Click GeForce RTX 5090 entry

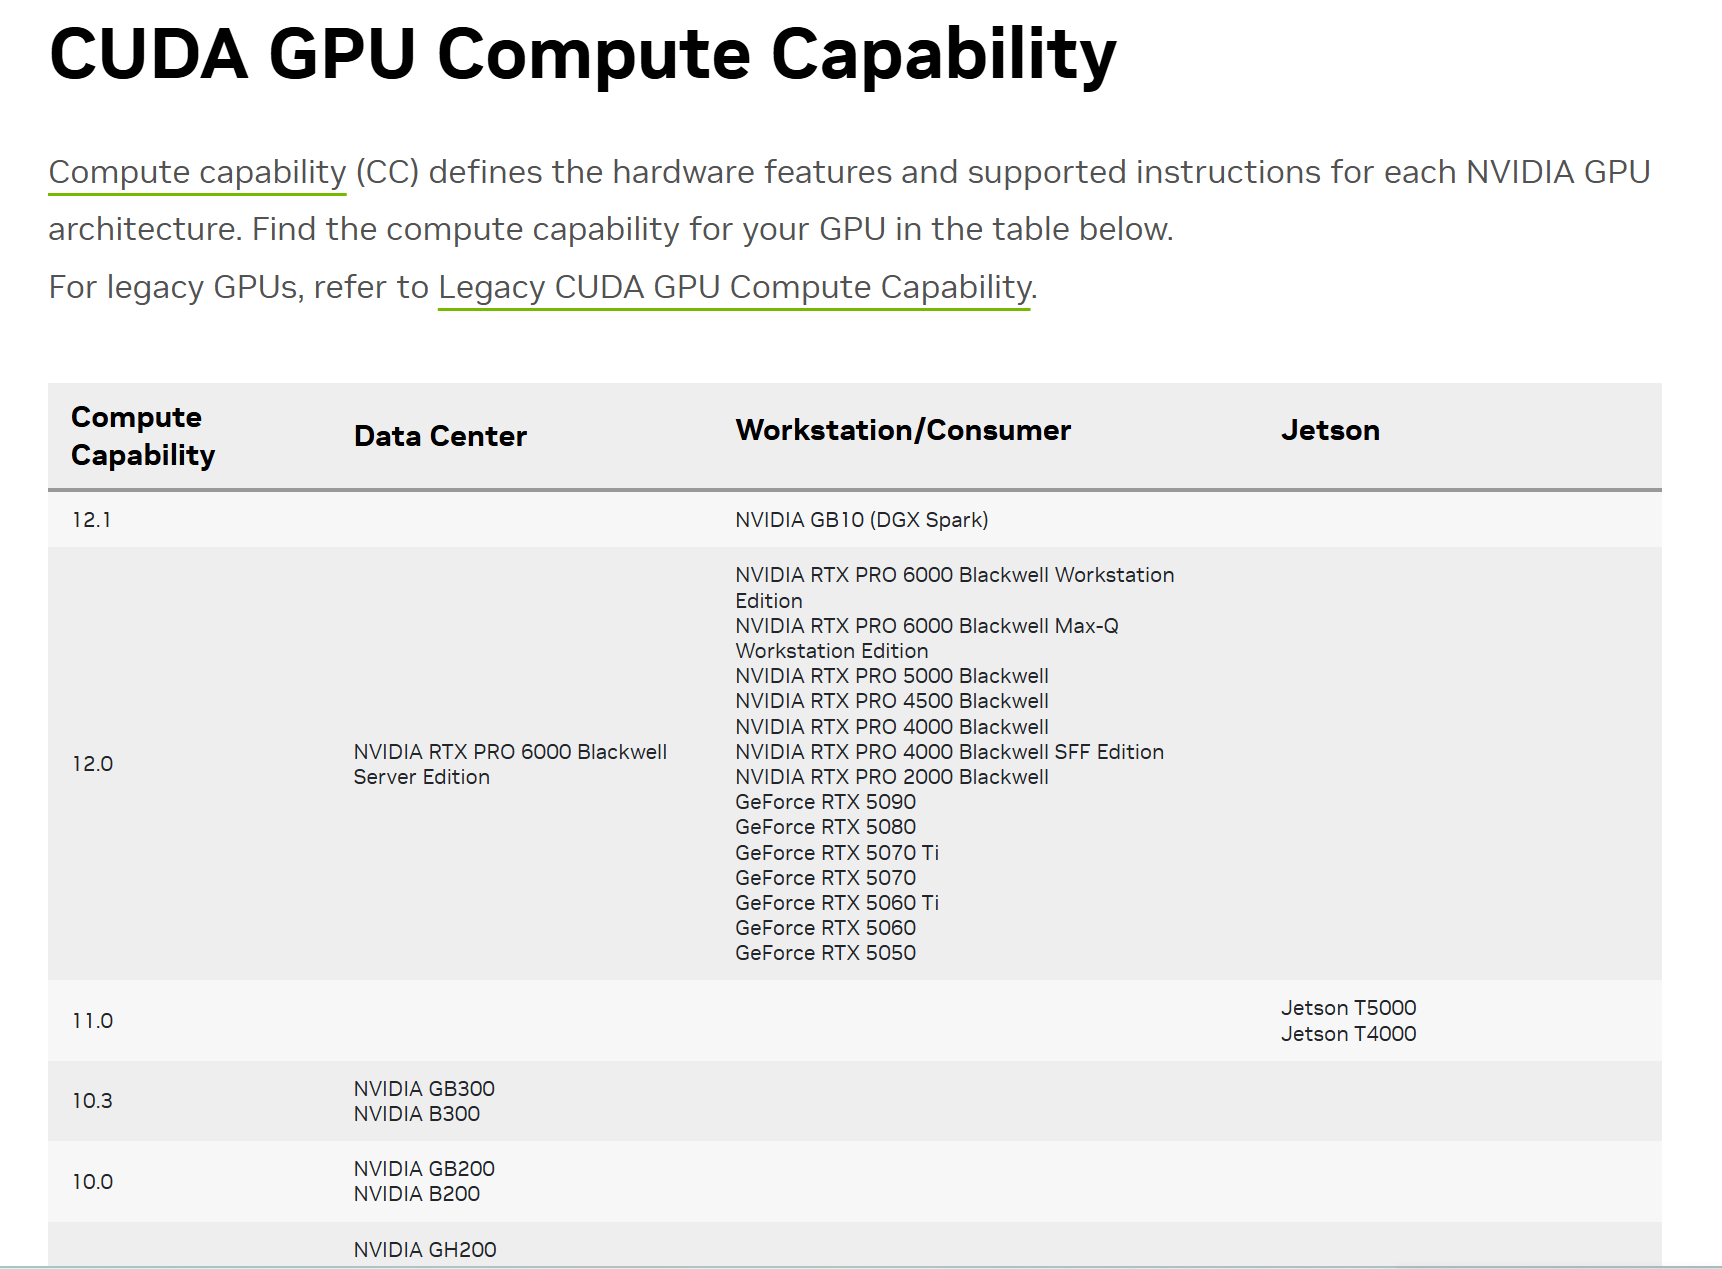(826, 802)
